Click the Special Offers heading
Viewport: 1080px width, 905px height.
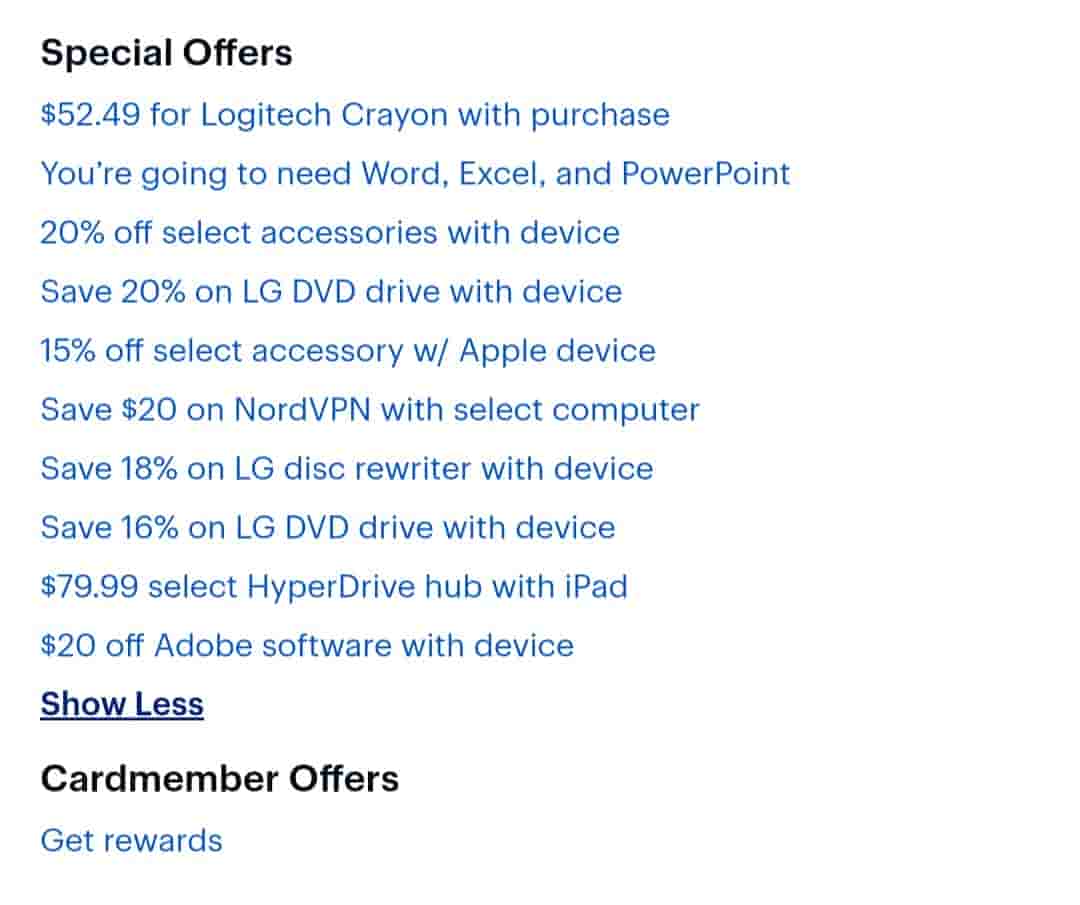166,53
